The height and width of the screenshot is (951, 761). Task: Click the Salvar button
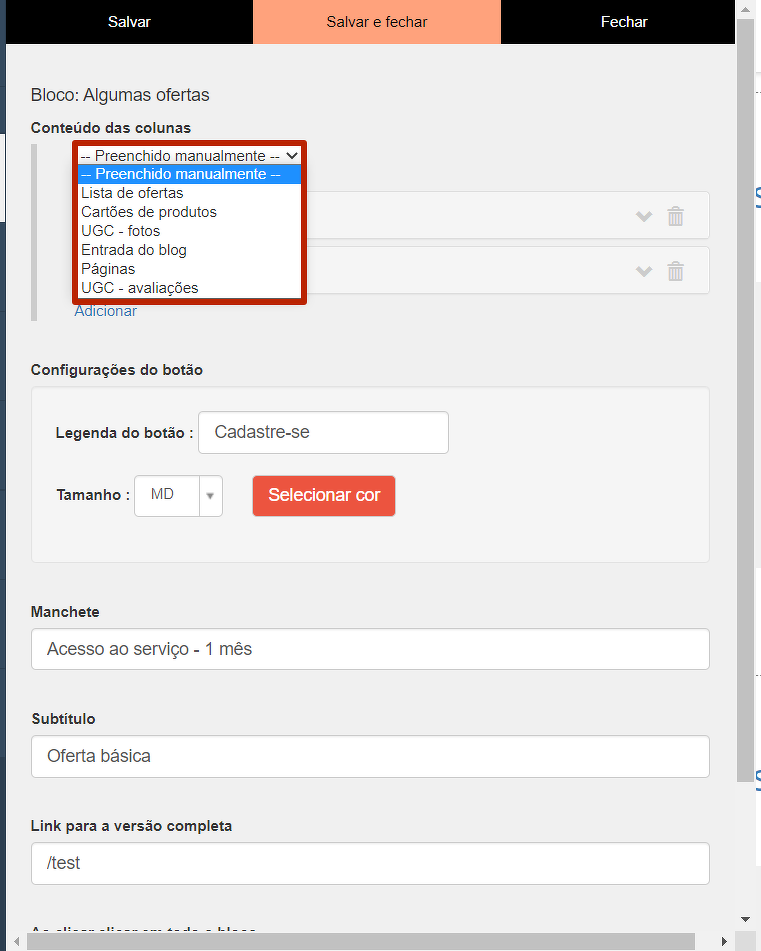[x=129, y=22]
